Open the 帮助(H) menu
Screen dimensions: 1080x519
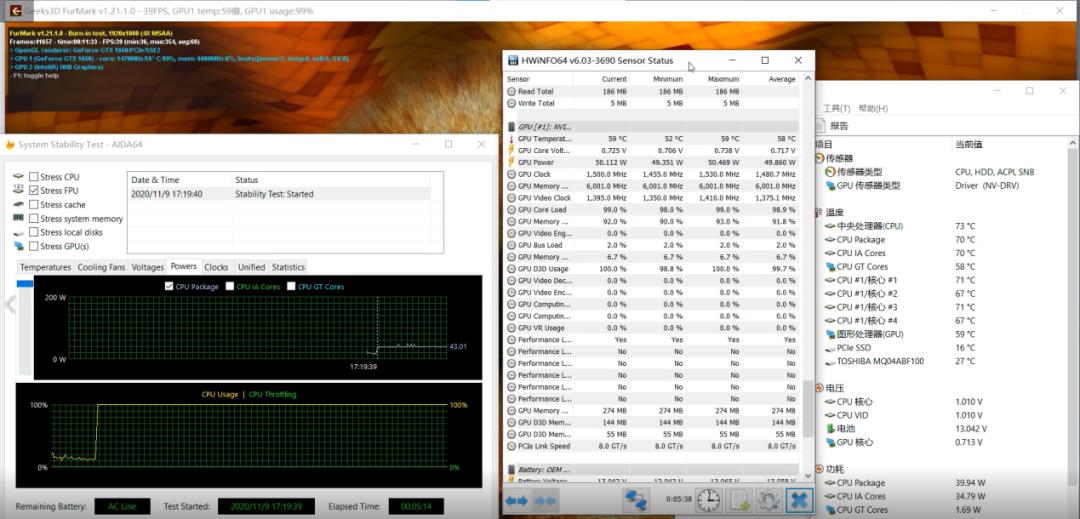point(873,109)
